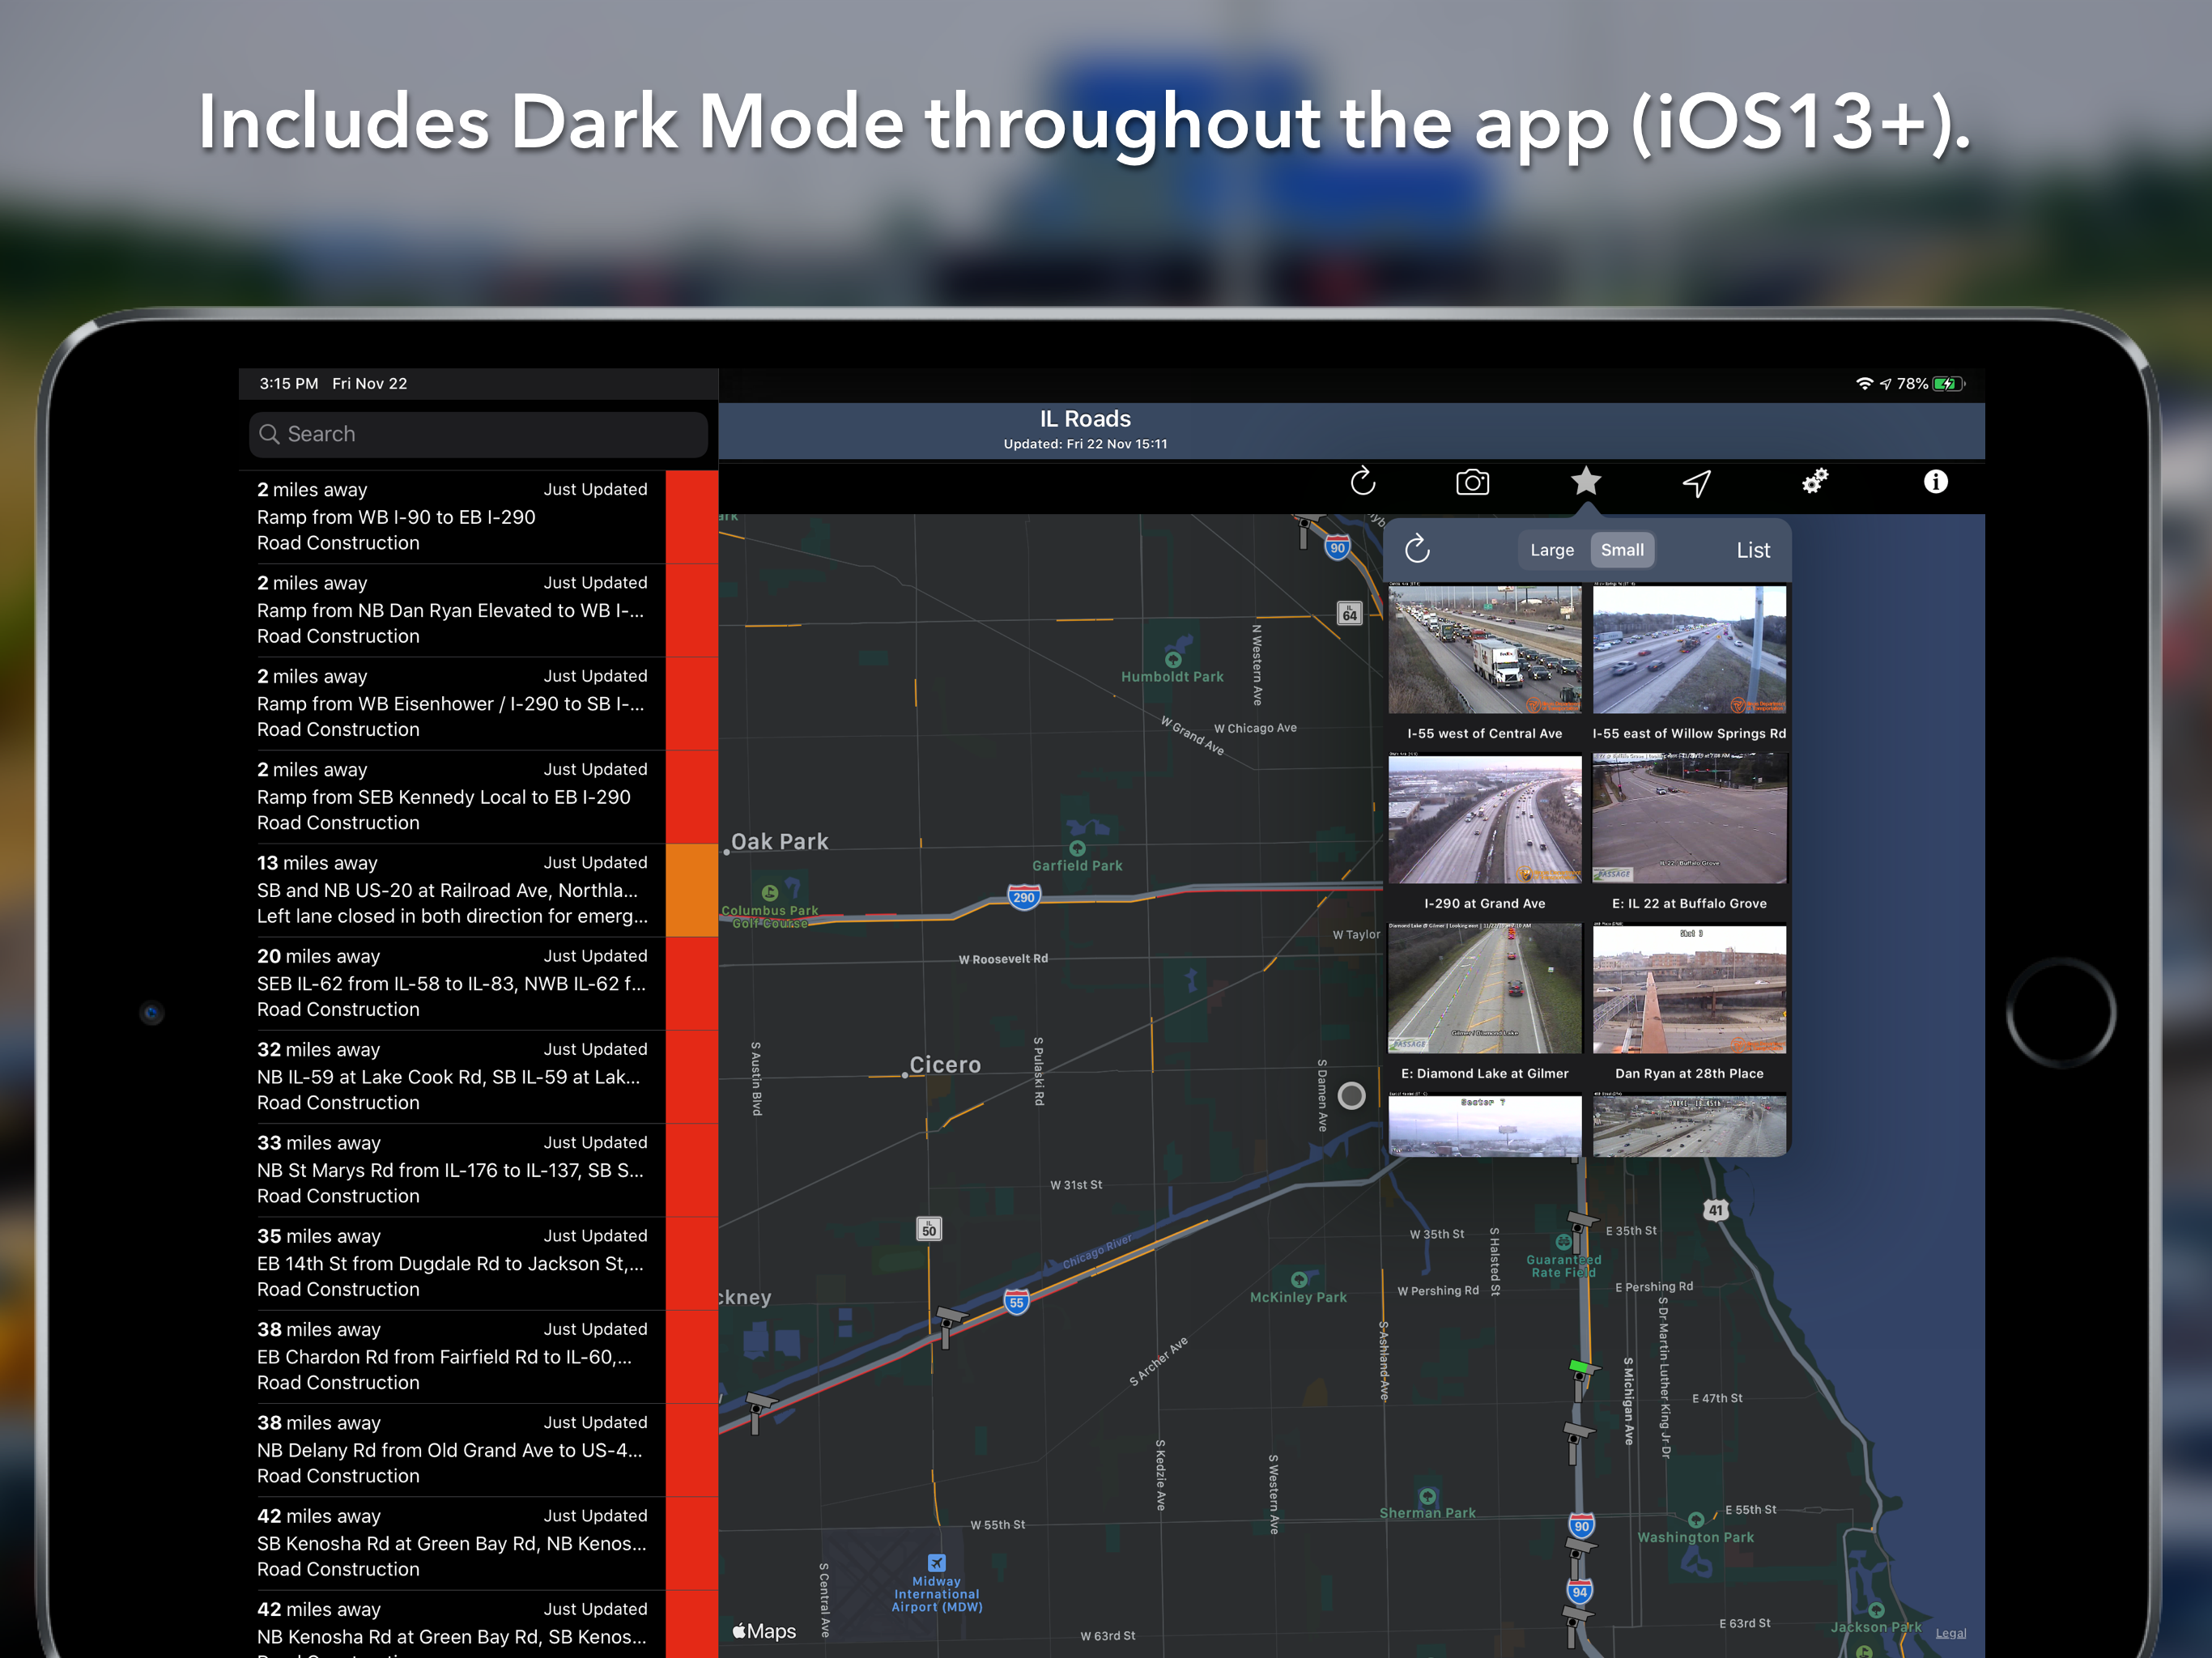2212x1658 pixels.
Task: Tap the Humboldt Park marker
Action: click(x=1173, y=659)
